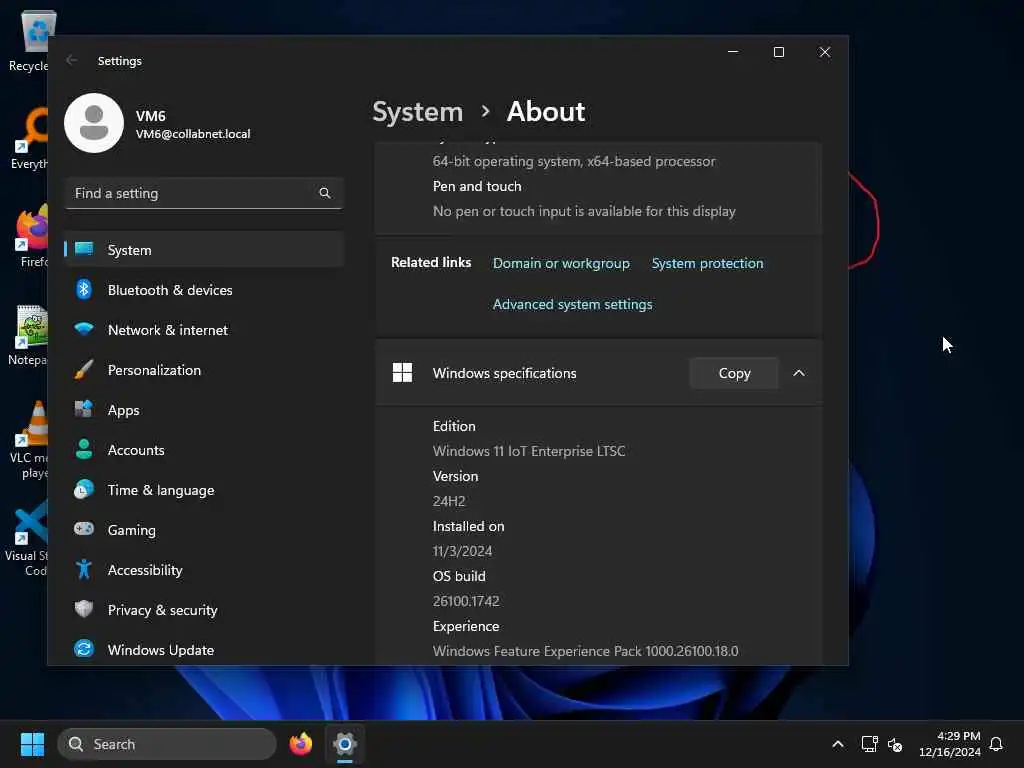The height and width of the screenshot is (768, 1024).
Task: Open Network & internet settings
Action: point(204,329)
